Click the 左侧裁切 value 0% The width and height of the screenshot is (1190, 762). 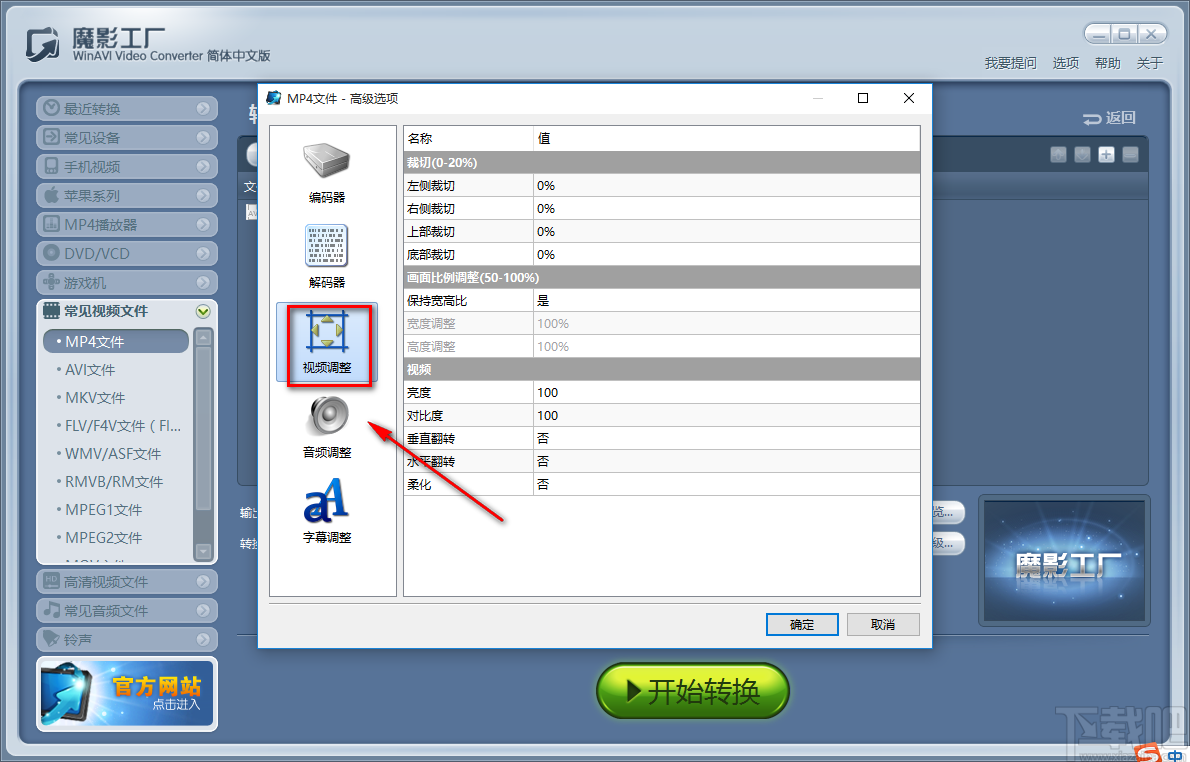pos(726,186)
